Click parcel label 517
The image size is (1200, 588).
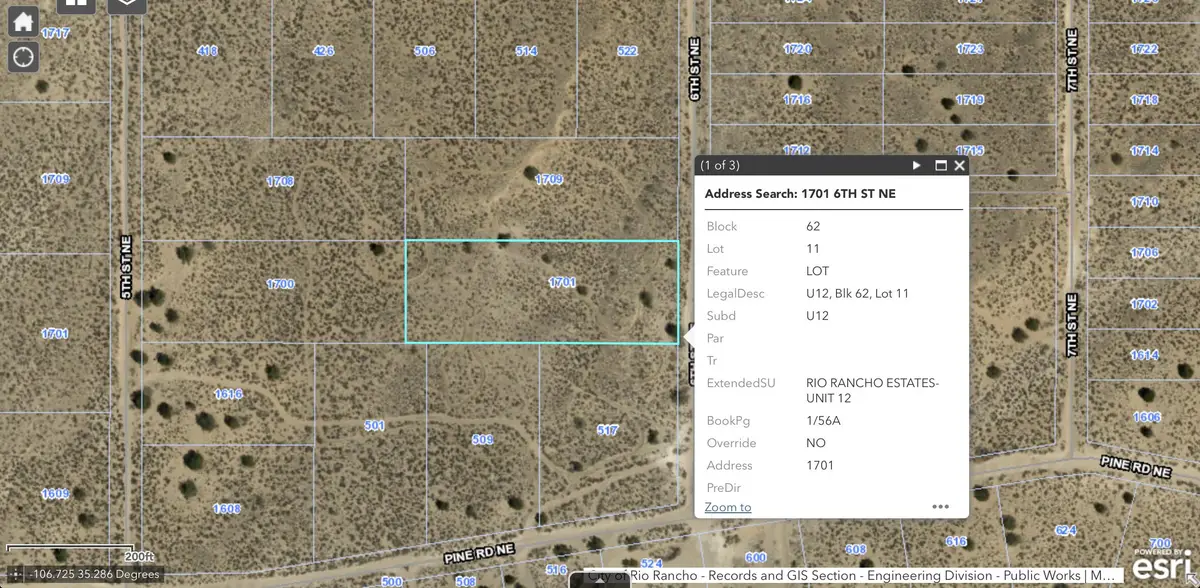pos(607,430)
